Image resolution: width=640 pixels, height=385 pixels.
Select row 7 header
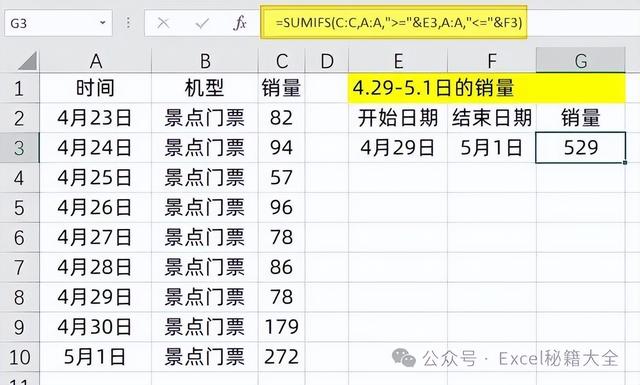[20, 267]
